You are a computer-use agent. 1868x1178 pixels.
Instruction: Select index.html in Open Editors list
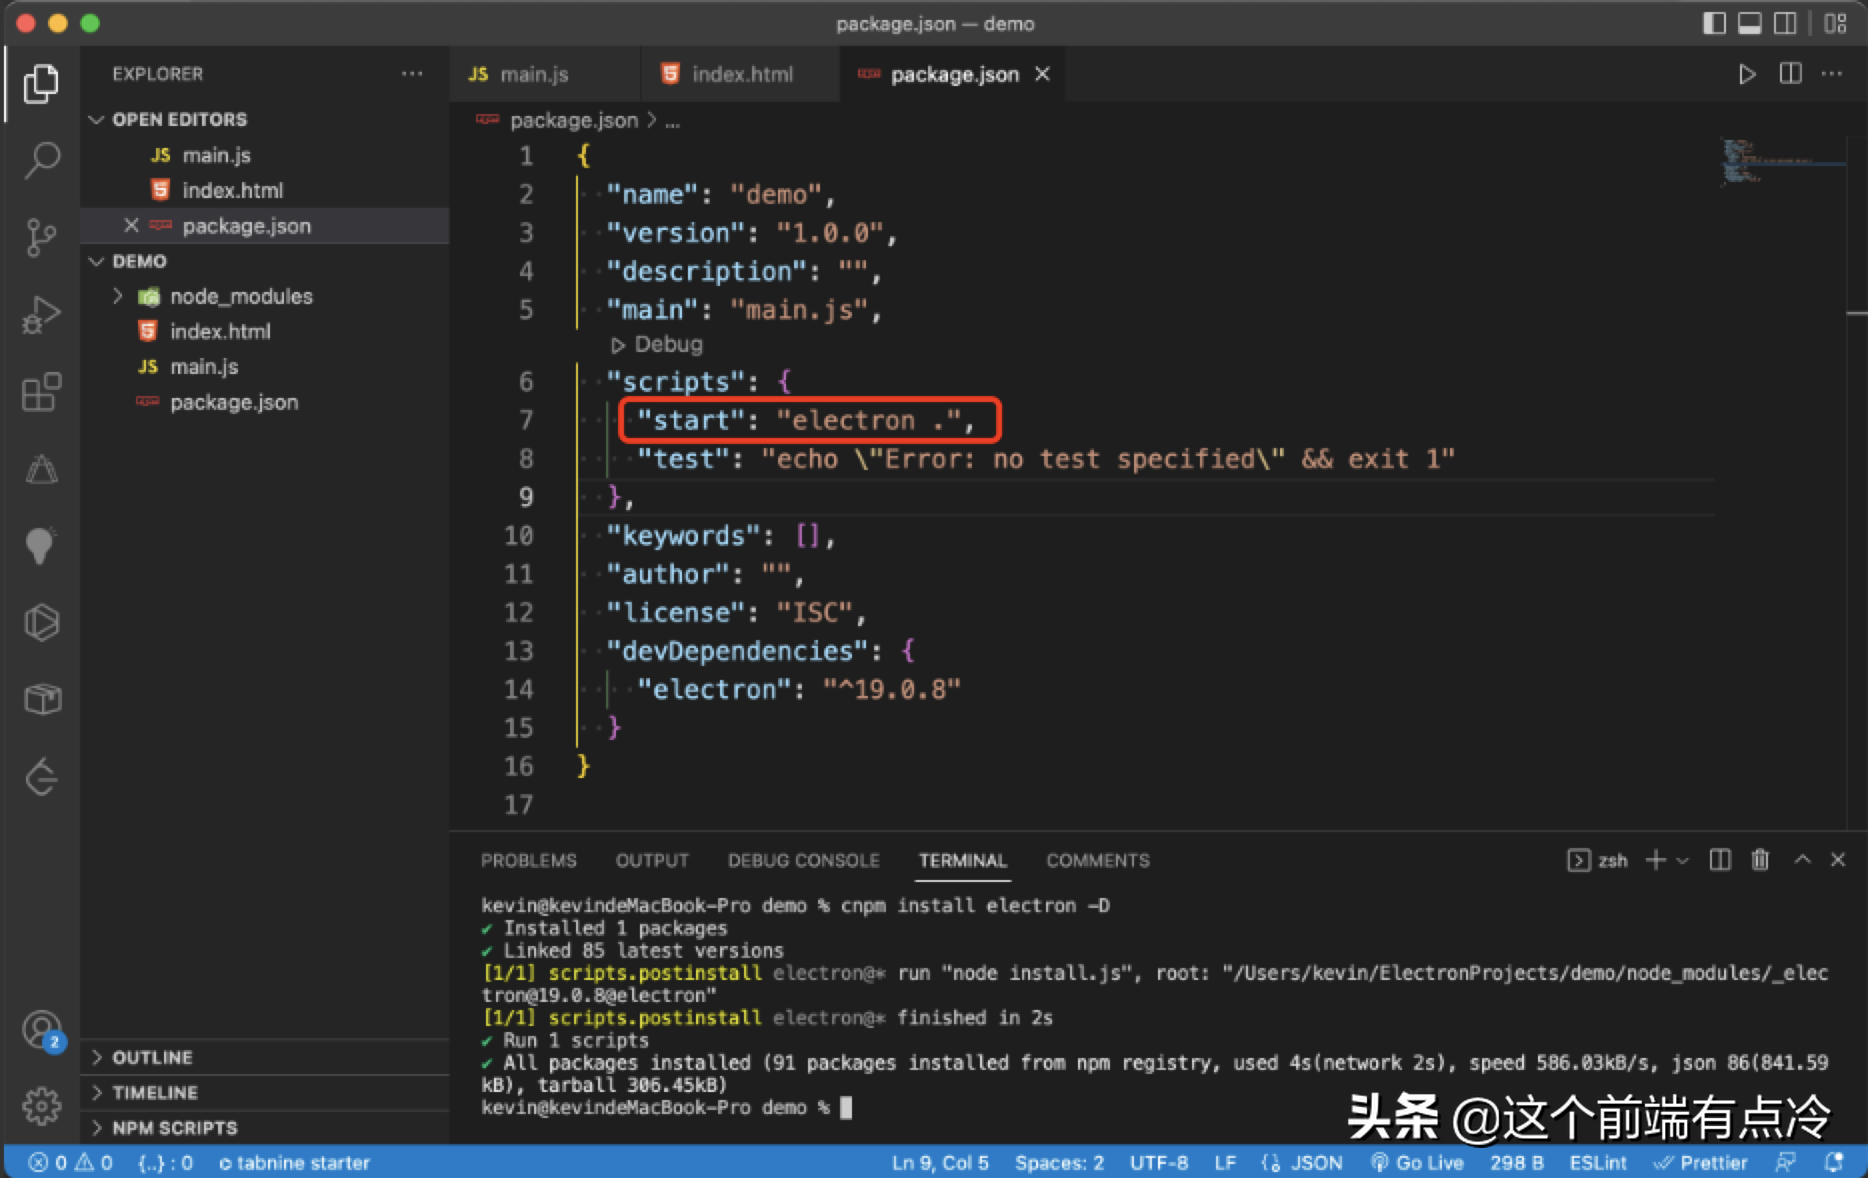(265, 190)
